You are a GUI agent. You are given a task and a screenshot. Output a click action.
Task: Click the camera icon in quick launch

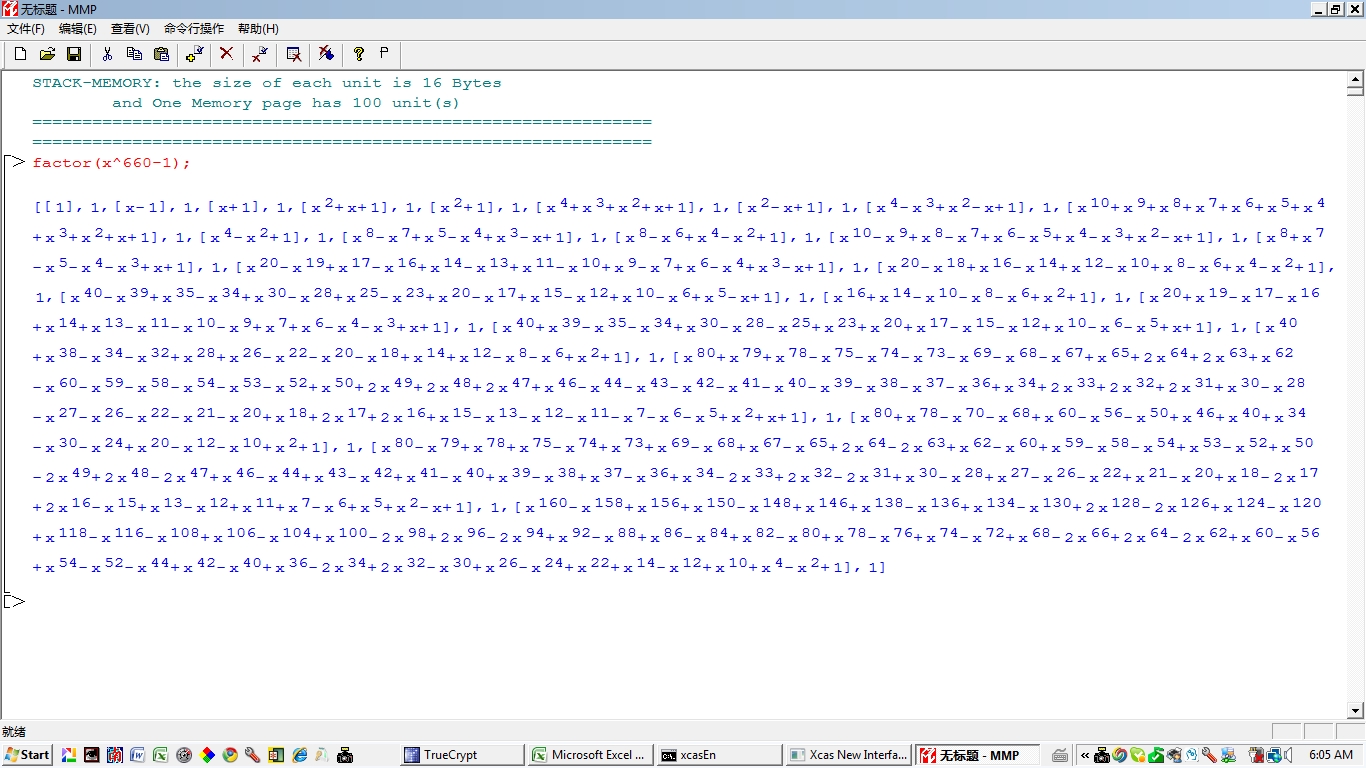coord(345,755)
